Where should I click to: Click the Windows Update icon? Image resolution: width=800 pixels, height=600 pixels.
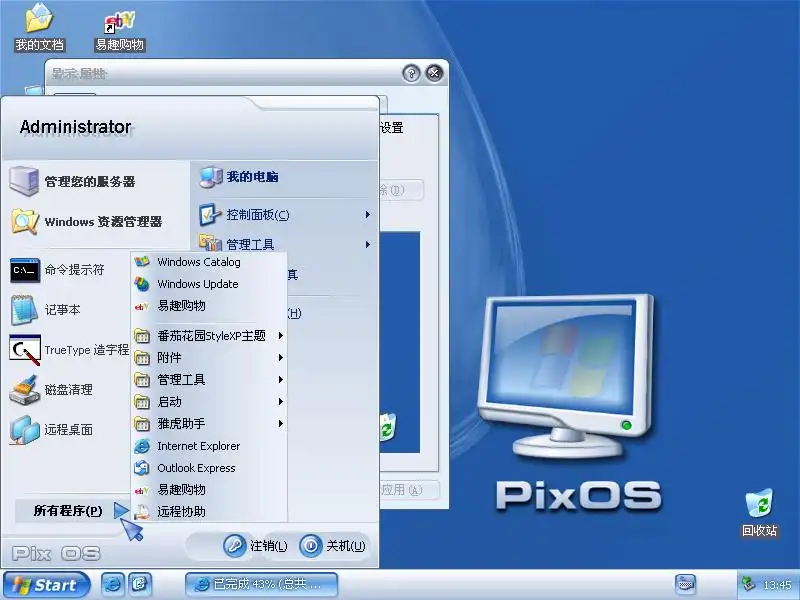point(141,284)
